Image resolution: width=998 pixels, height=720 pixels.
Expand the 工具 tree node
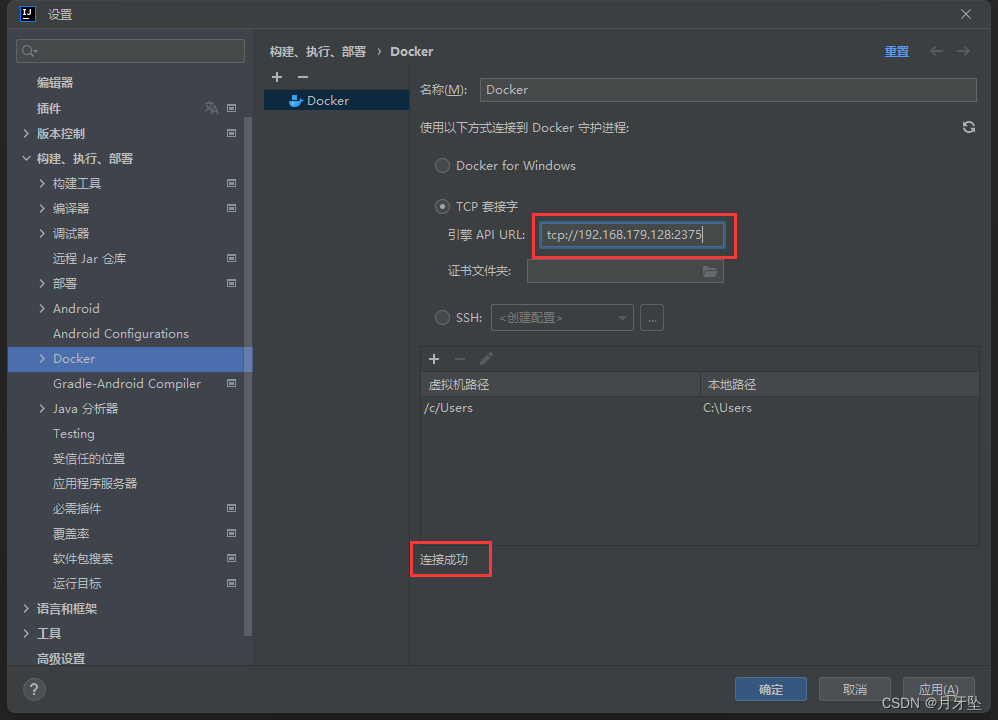[26, 633]
